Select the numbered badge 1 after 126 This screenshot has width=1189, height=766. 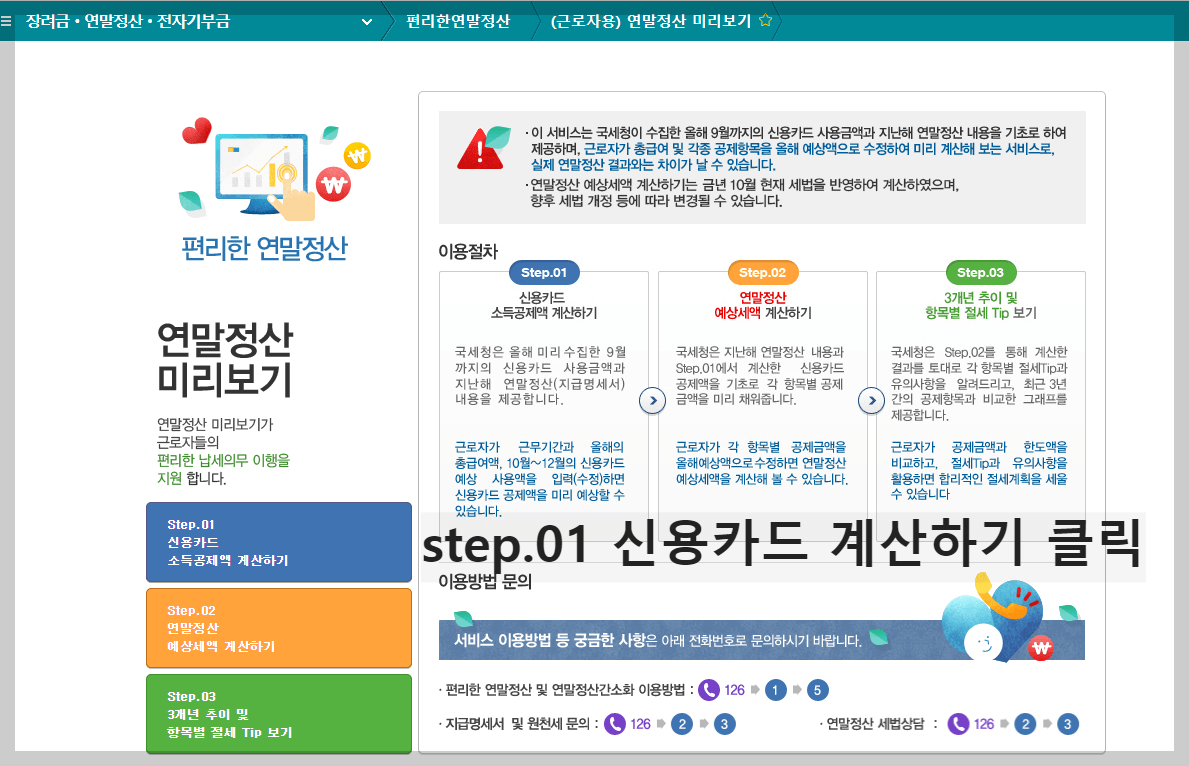click(x=775, y=689)
